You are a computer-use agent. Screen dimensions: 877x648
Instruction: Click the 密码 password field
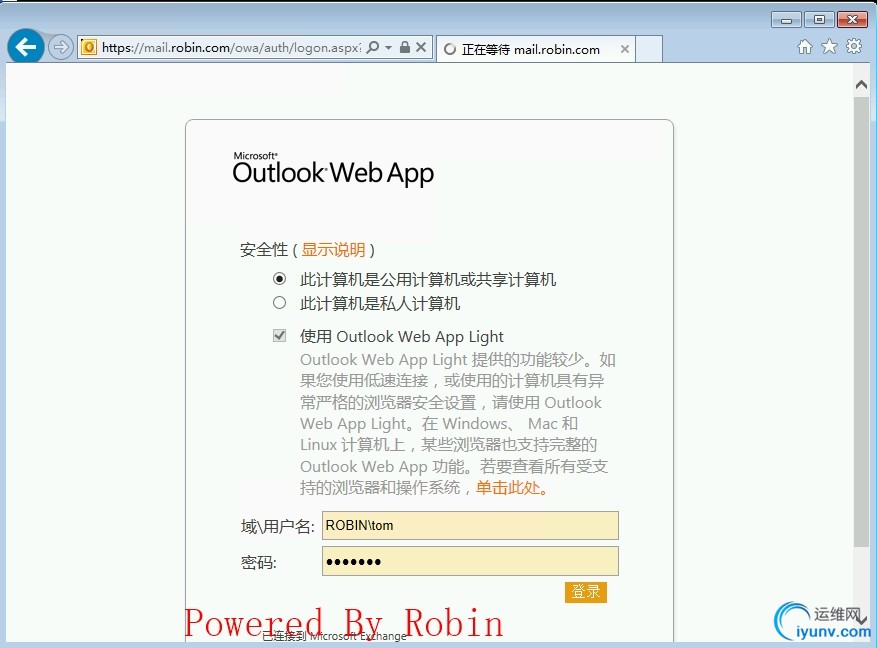470,561
